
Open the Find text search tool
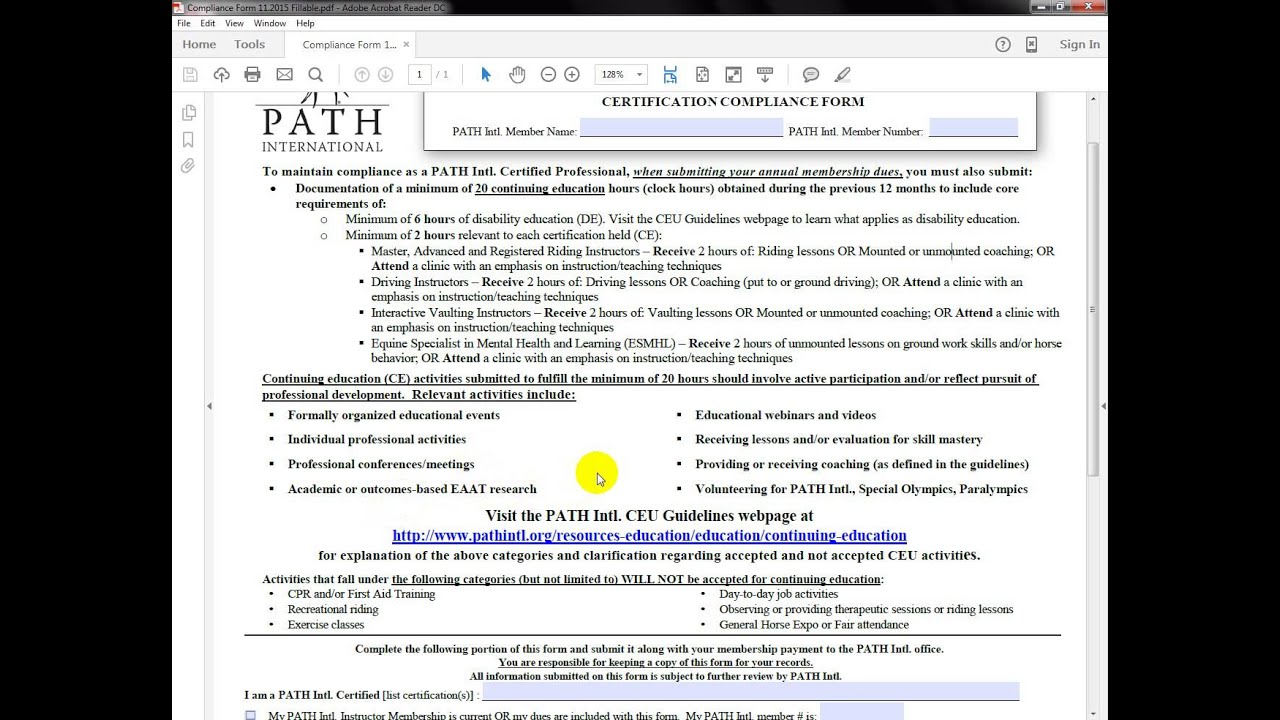pos(316,75)
